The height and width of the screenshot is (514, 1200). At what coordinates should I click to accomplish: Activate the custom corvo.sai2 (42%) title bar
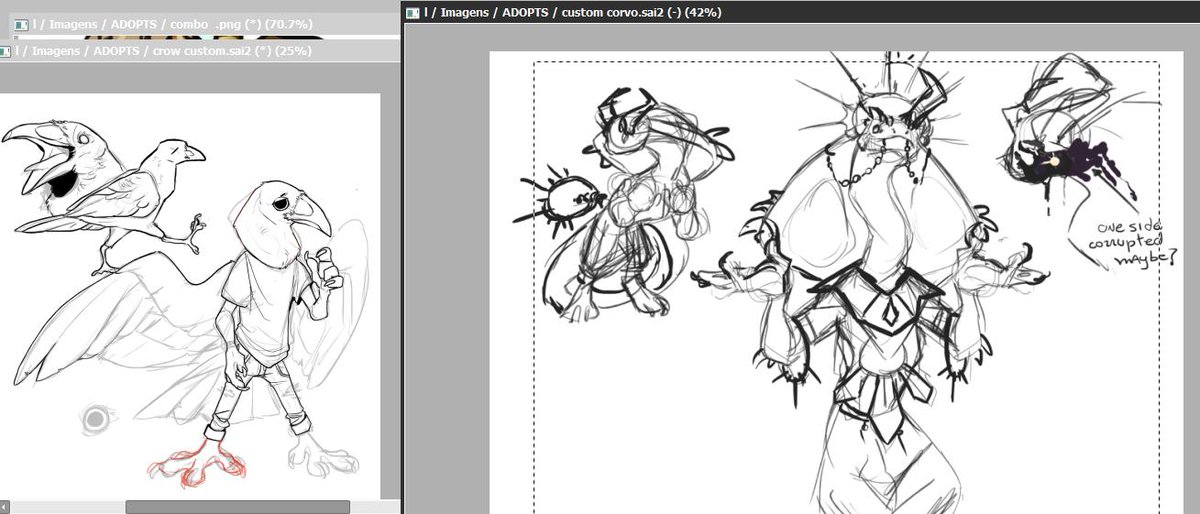coord(800,12)
